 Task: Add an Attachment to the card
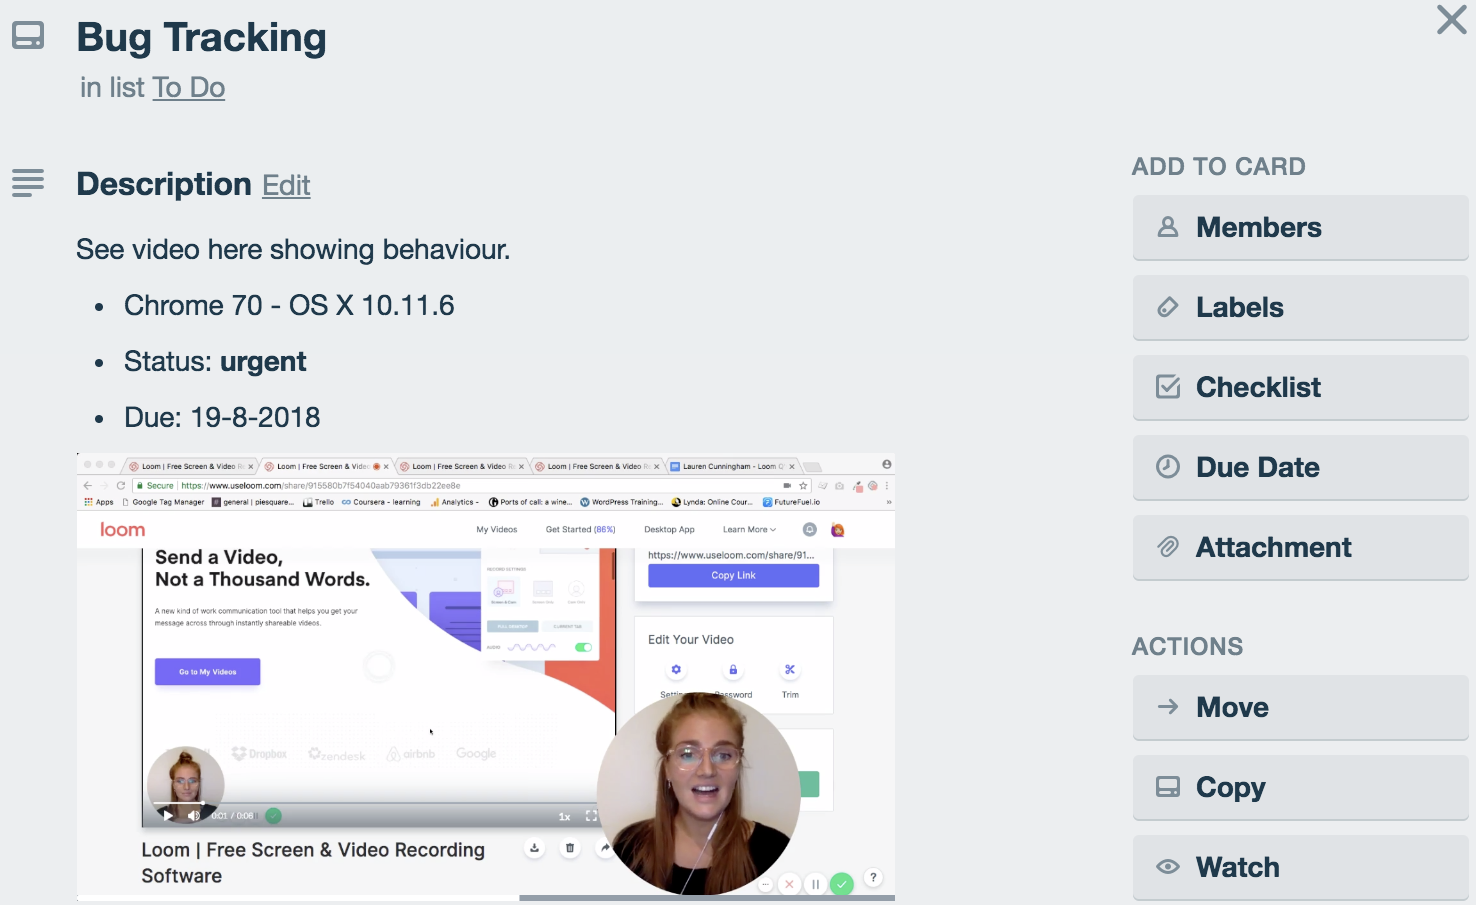(x=1300, y=548)
